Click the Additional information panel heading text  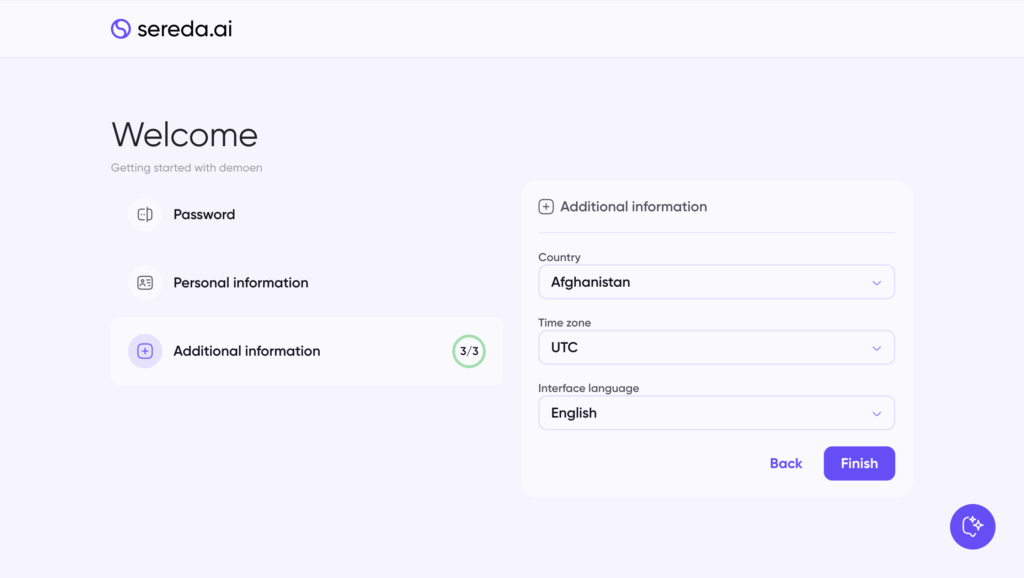point(633,207)
